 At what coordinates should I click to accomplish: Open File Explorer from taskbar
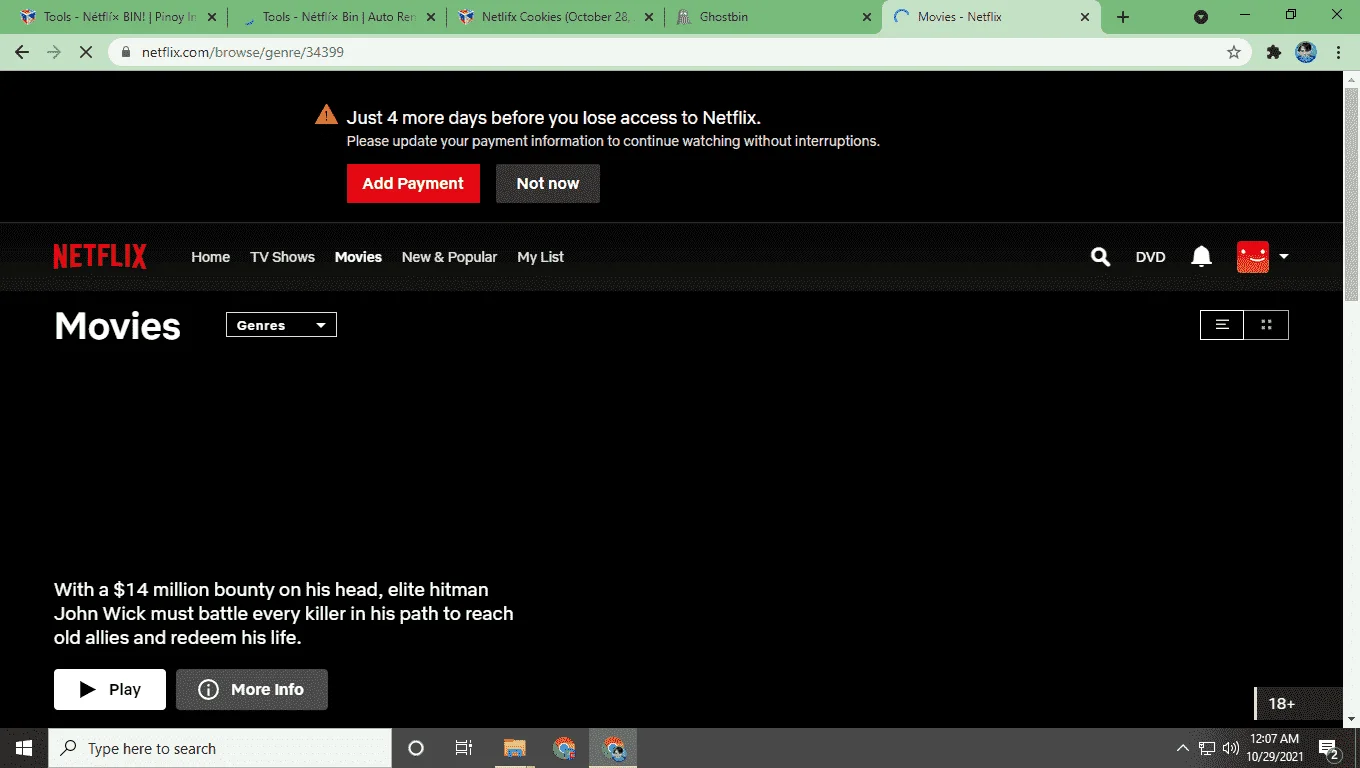[x=514, y=748]
